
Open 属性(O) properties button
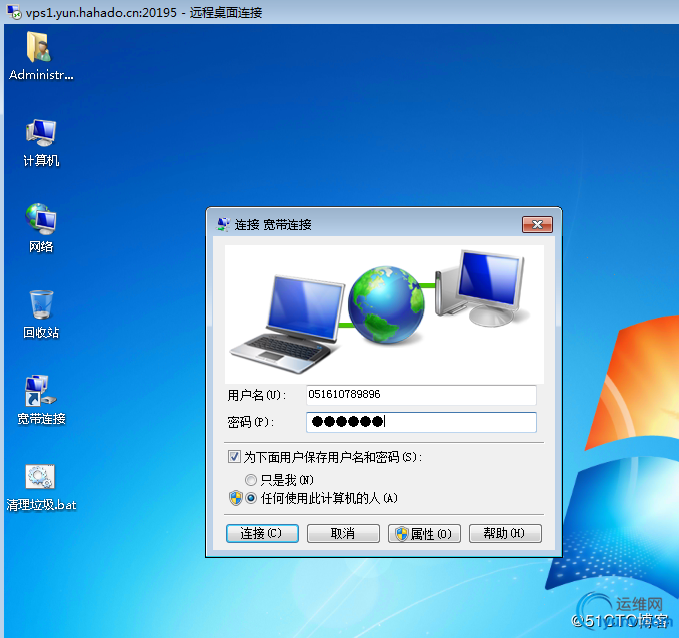424,533
